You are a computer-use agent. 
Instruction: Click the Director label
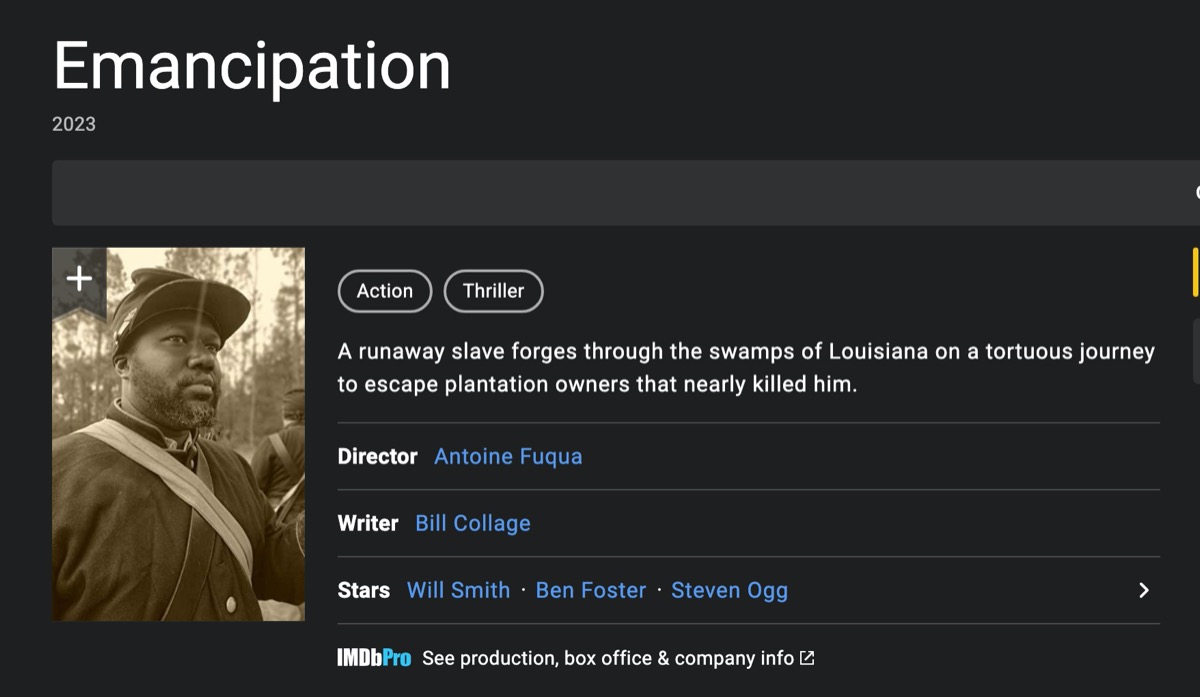tap(377, 456)
